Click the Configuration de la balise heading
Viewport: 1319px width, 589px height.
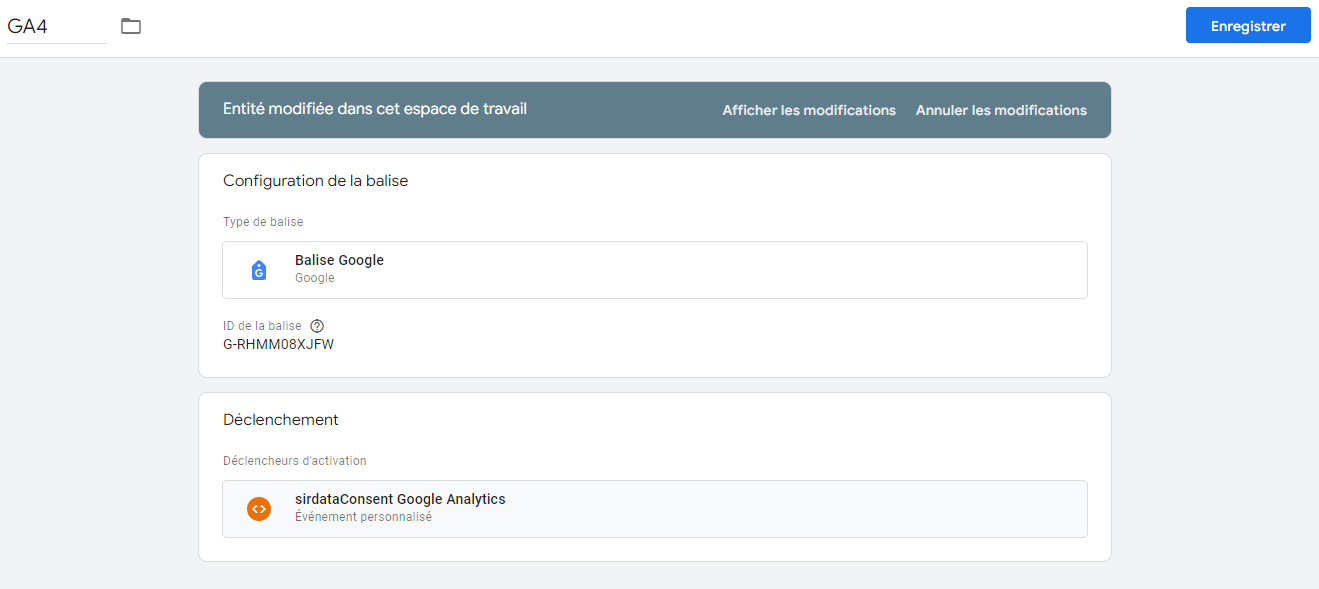click(x=315, y=181)
